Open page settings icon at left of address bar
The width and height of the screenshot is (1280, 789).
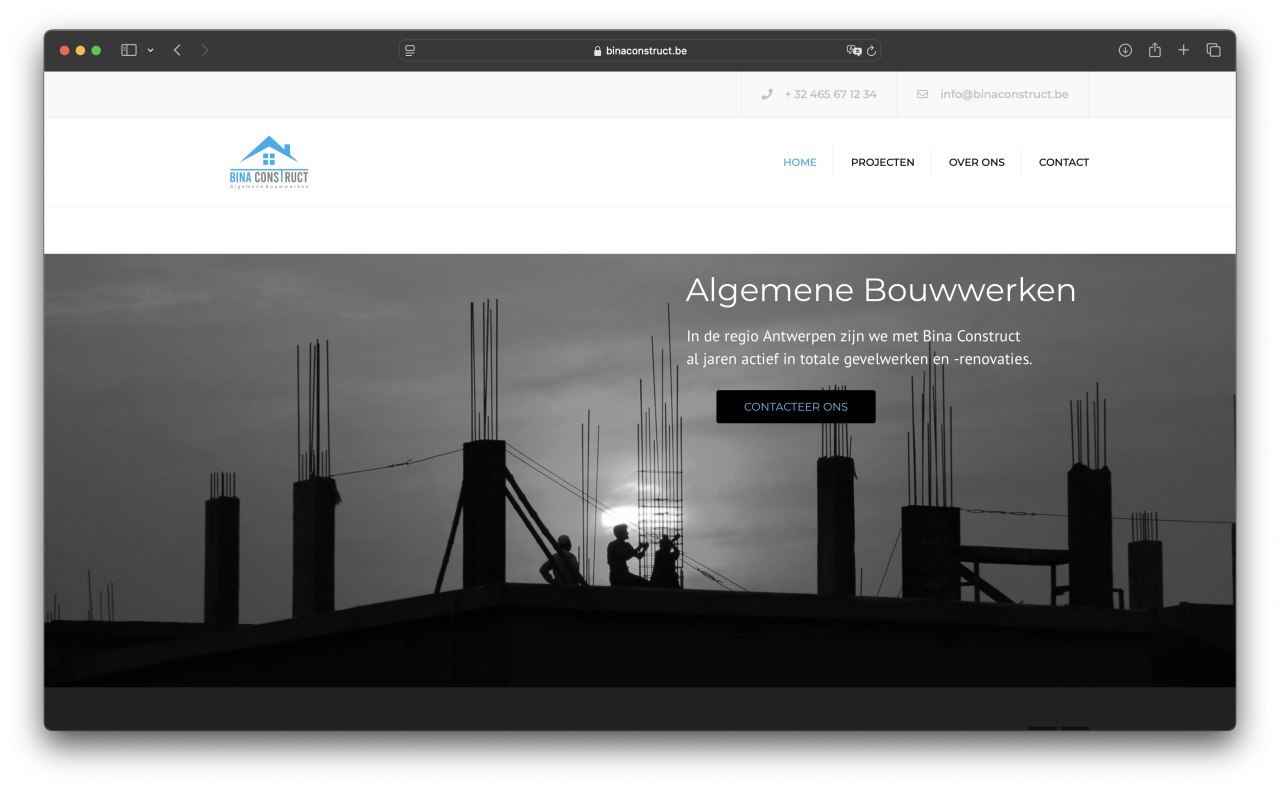[x=408, y=49]
